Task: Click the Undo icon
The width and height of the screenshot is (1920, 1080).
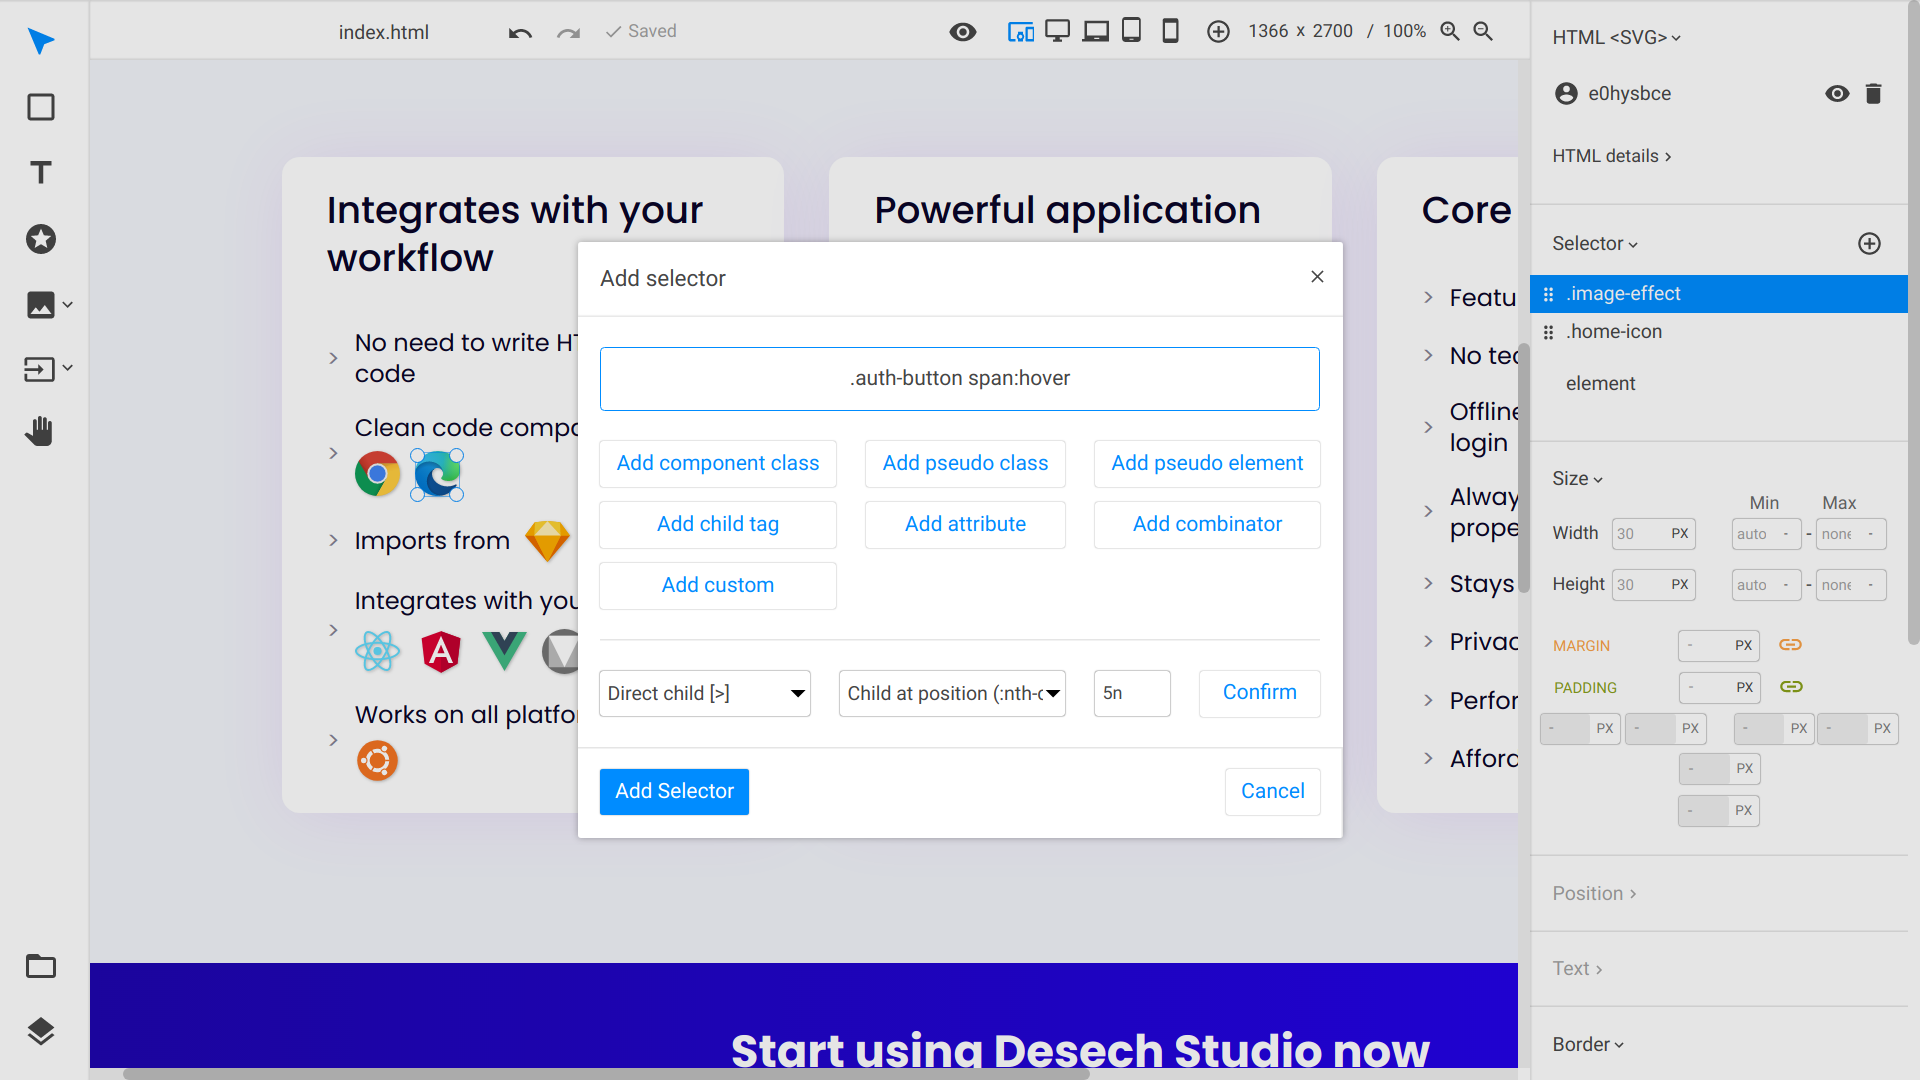Action: 519,32
